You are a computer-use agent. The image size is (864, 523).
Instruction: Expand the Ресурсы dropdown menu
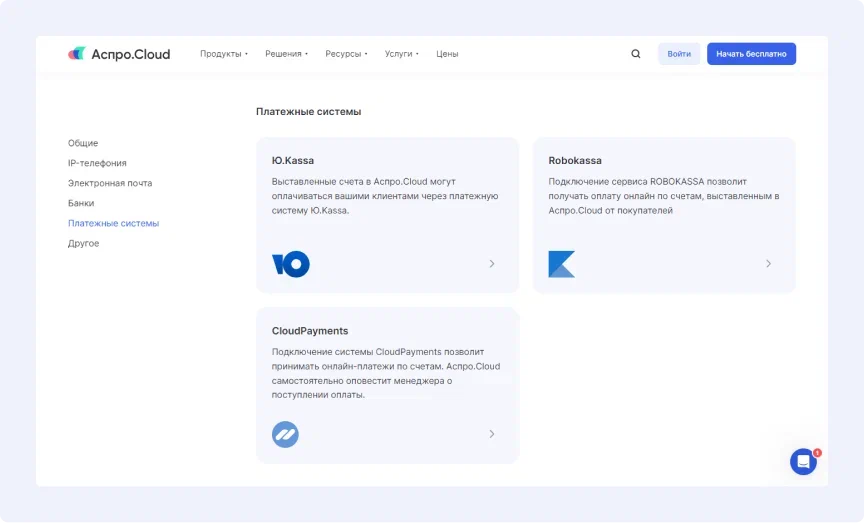tap(346, 54)
